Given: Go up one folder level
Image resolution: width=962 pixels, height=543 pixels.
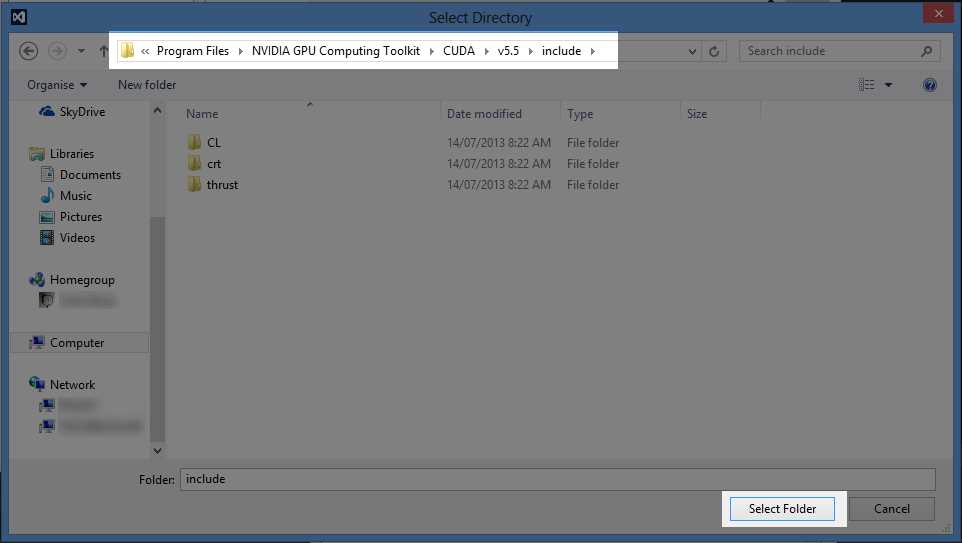Looking at the screenshot, I should pos(103,51).
